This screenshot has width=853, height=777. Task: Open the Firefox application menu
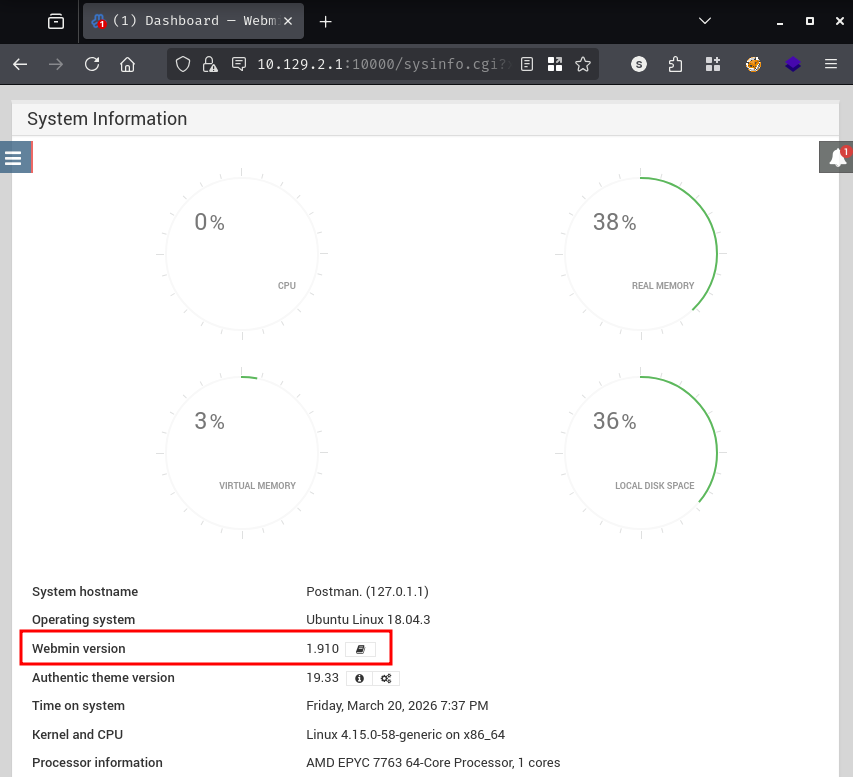click(x=830, y=64)
